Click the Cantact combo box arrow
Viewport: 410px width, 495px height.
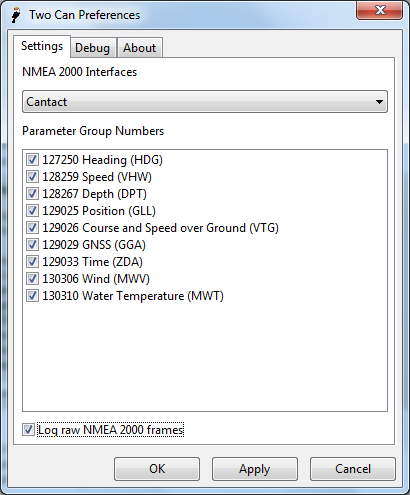[379, 102]
